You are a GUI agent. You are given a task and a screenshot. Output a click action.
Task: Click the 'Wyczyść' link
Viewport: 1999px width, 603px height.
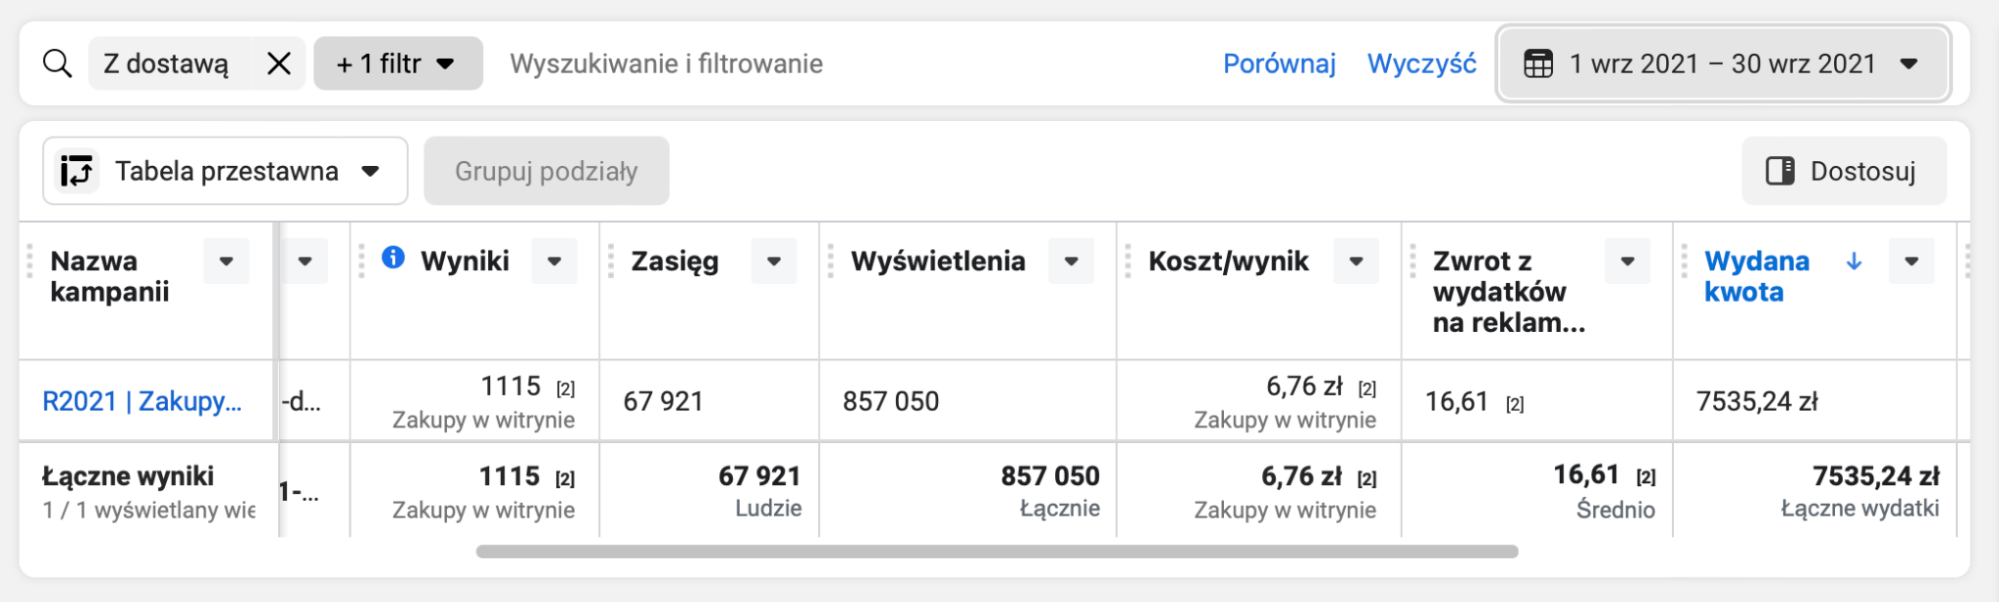click(x=1421, y=64)
